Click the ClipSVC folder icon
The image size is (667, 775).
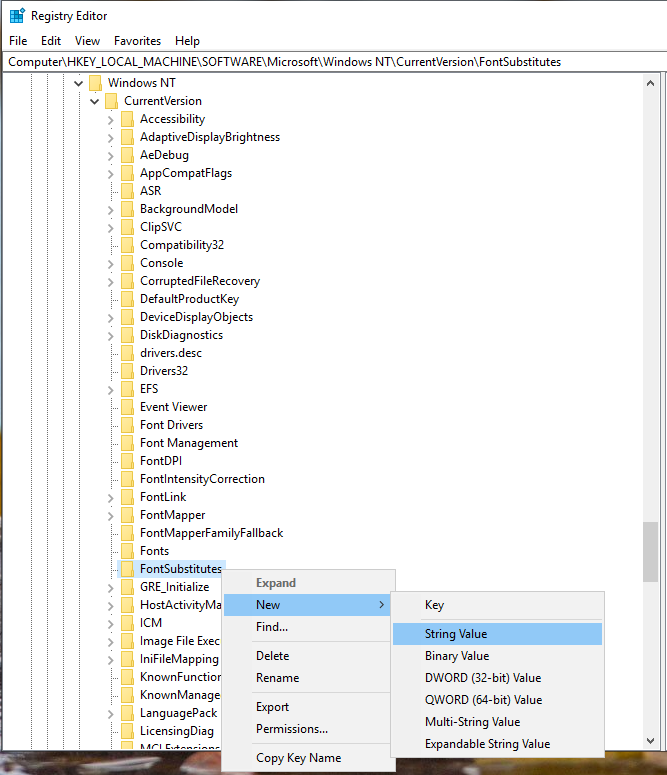[x=128, y=227]
